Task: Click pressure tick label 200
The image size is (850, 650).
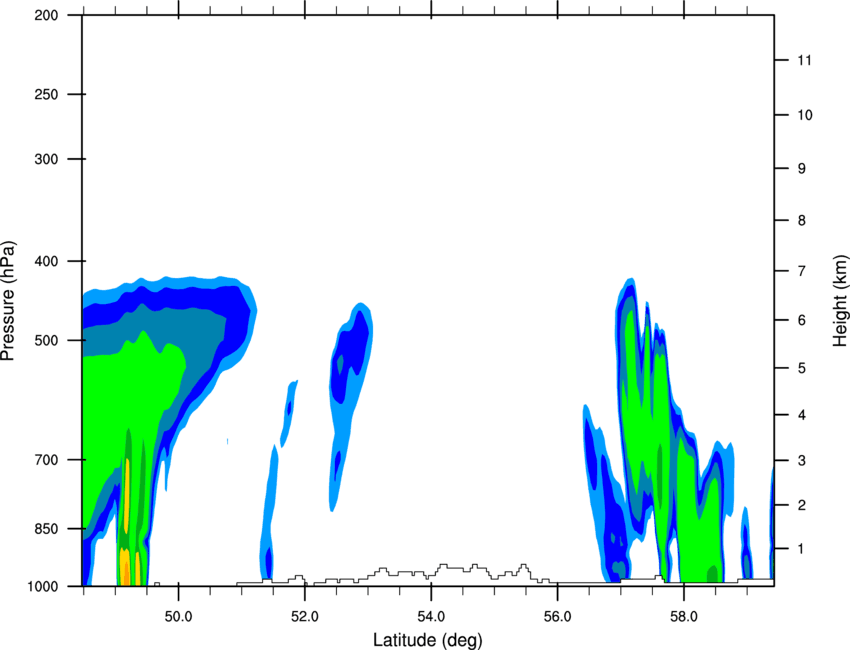Action: (46, 16)
